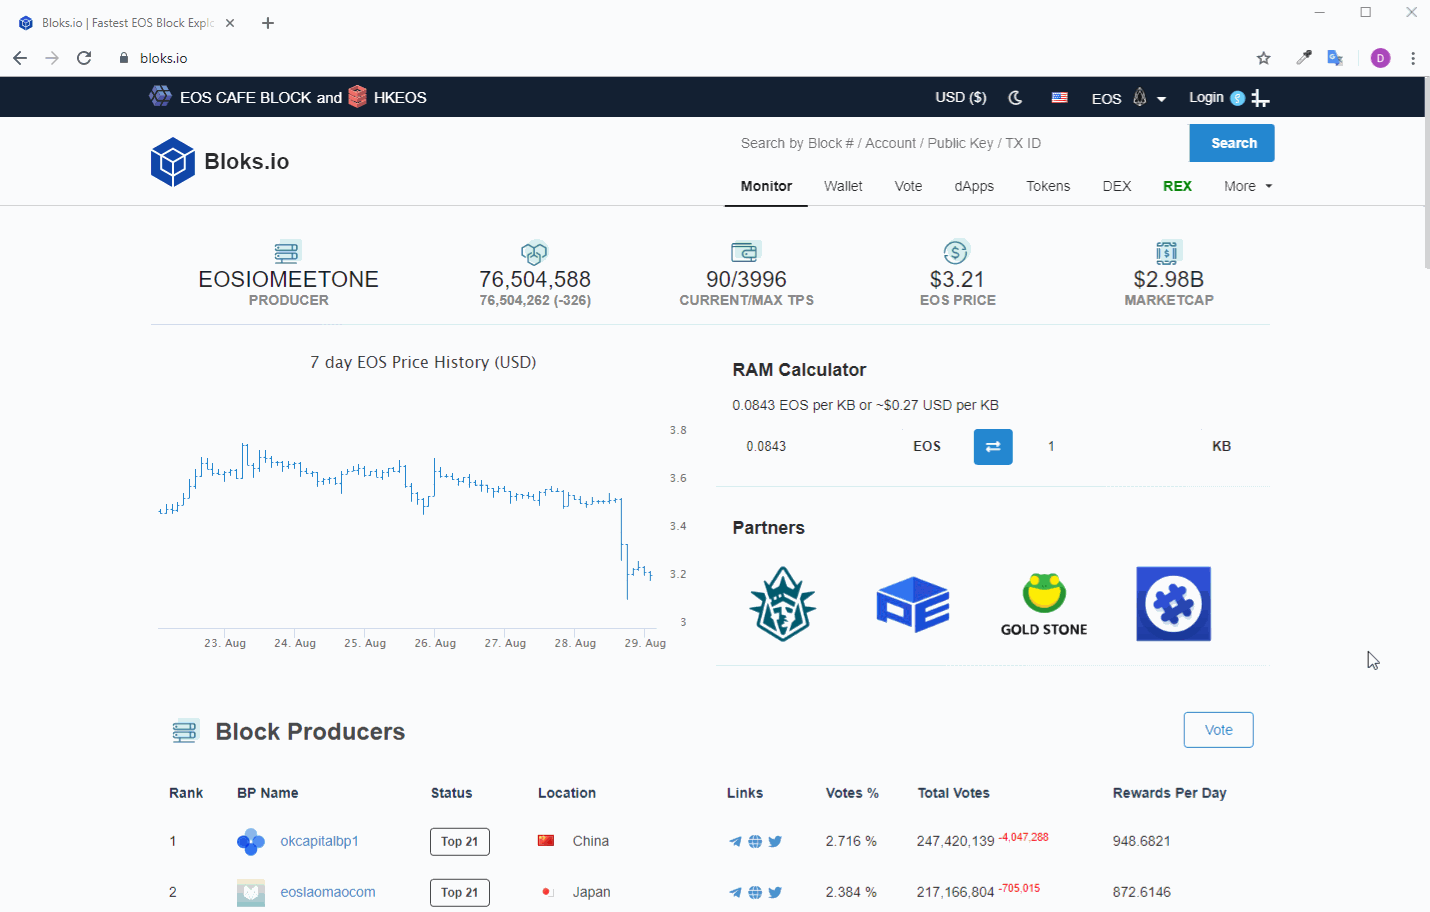Click the $3.21 EOS price value
This screenshot has height=912, width=1430.
point(957,279)
